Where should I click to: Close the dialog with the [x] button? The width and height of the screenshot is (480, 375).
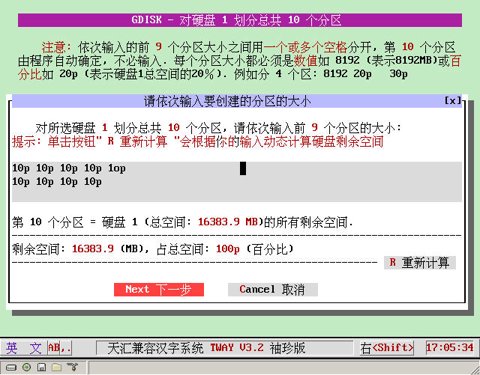coord(453,100)
